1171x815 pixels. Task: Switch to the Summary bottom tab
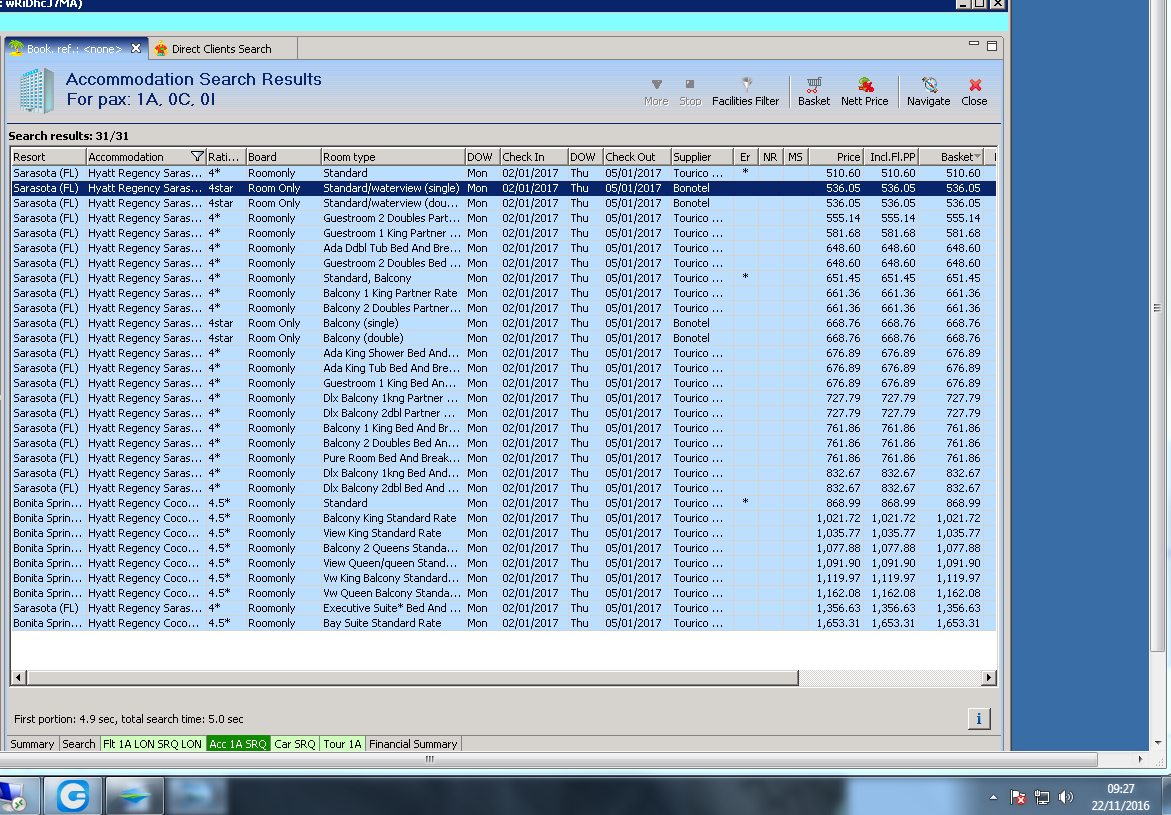(x=32, y=744)
